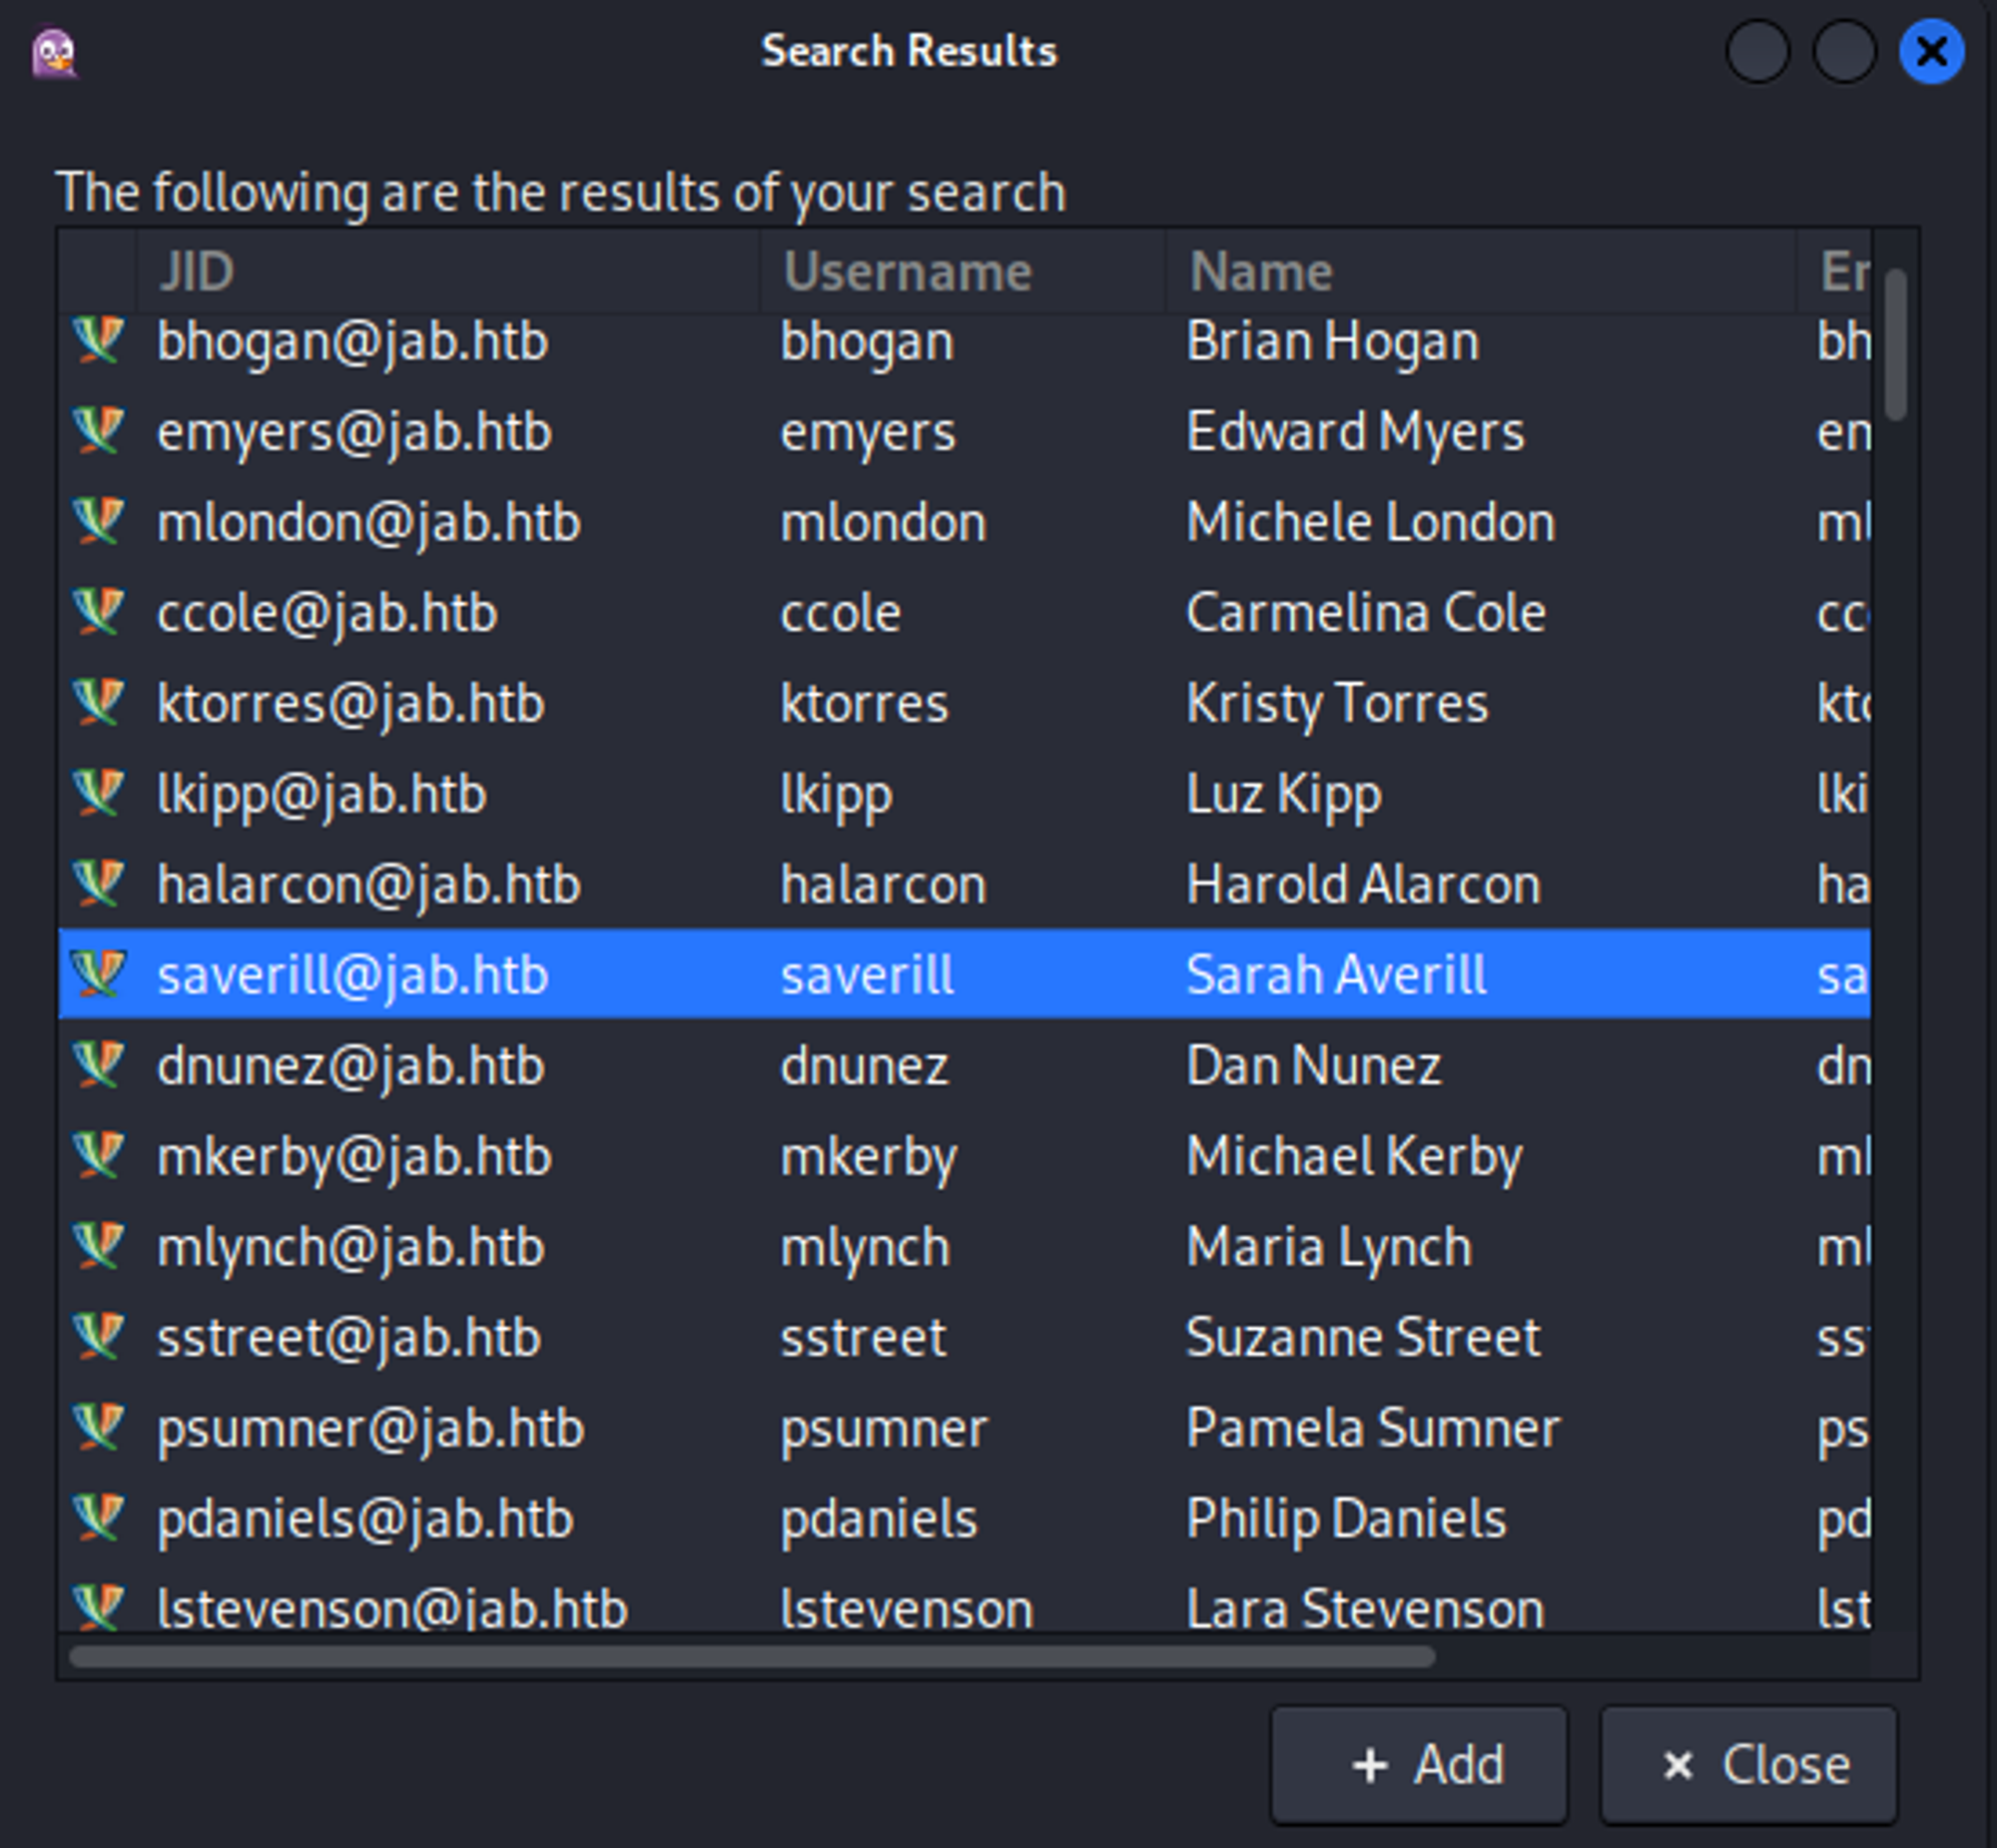Click the XMPP icon beside bhogan@jab.htb
The height and width of the screenshot is (1848, 1997).
98,341
